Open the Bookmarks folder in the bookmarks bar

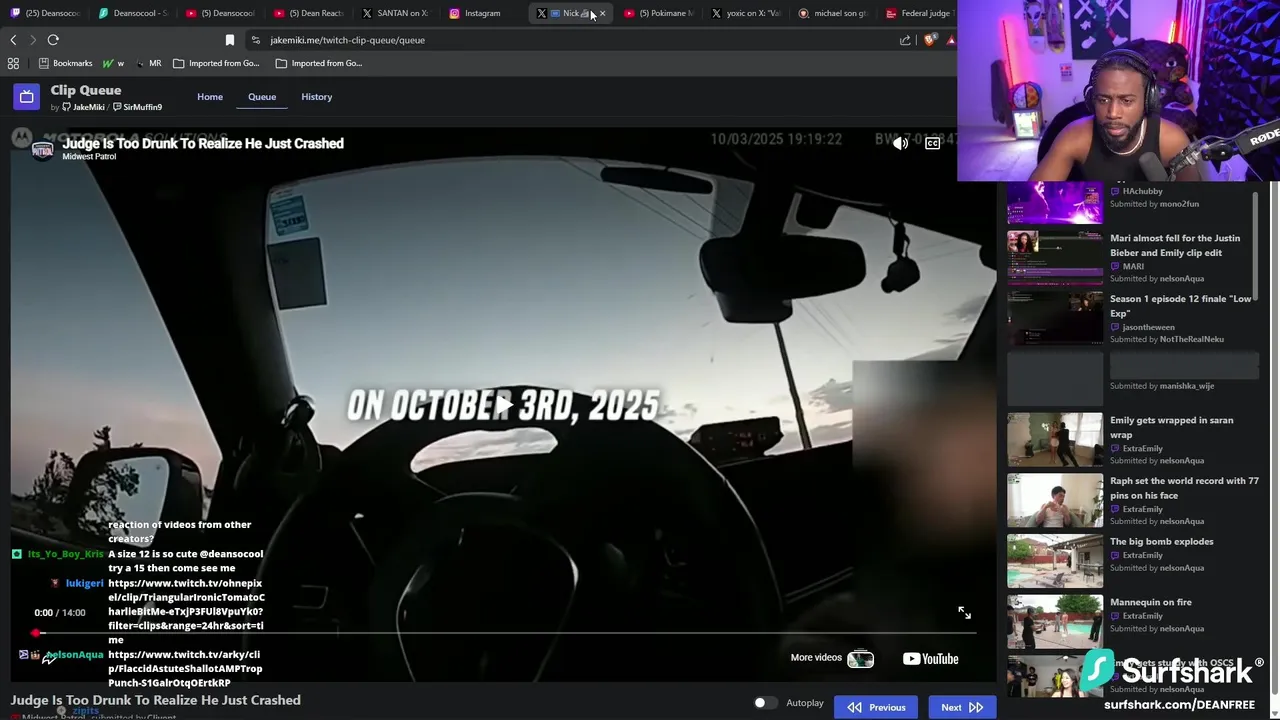coord(65,63)
